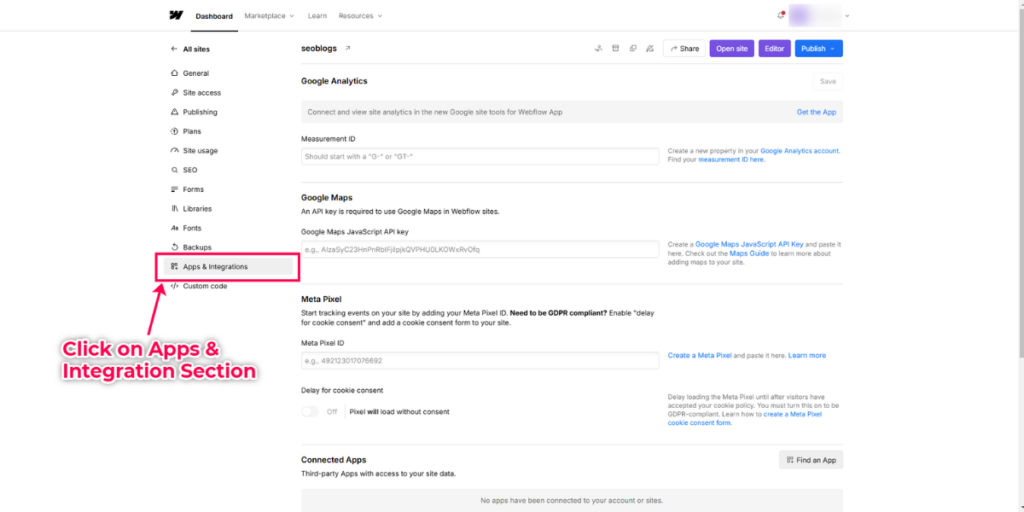Click the Connected Apps heading

(334, 460)
